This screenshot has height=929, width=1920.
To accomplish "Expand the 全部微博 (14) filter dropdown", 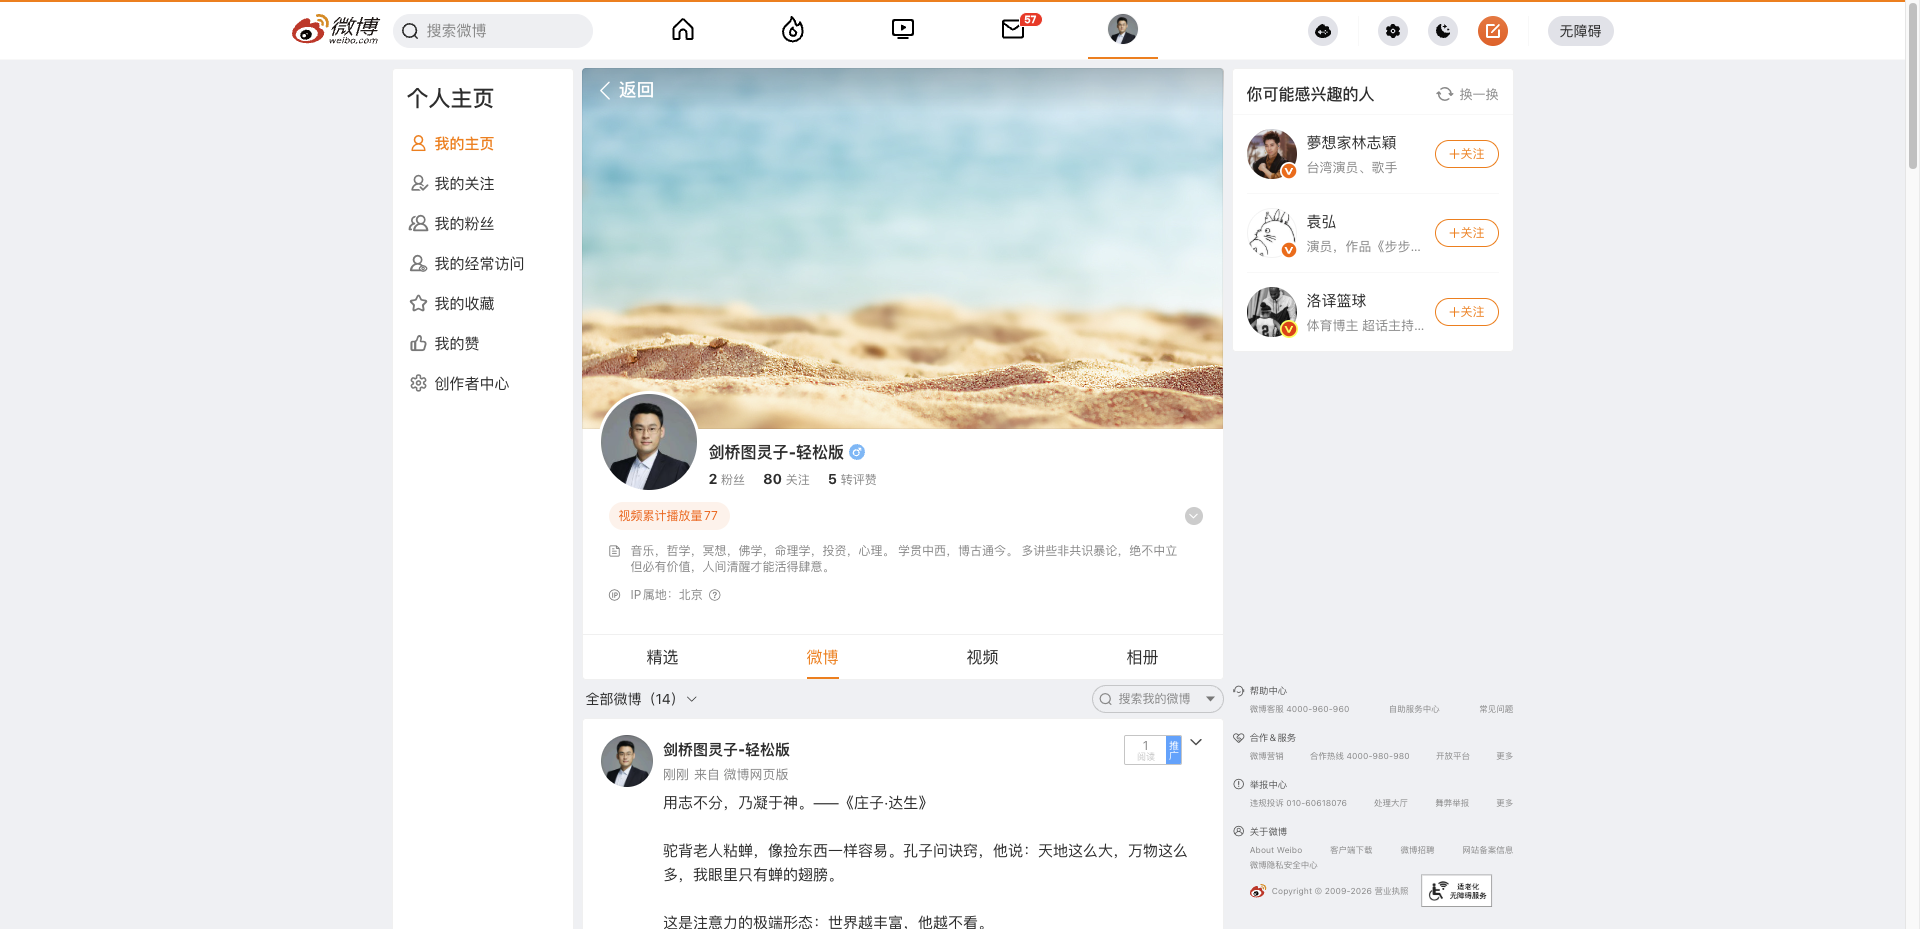I will click(x=641, y=699).
